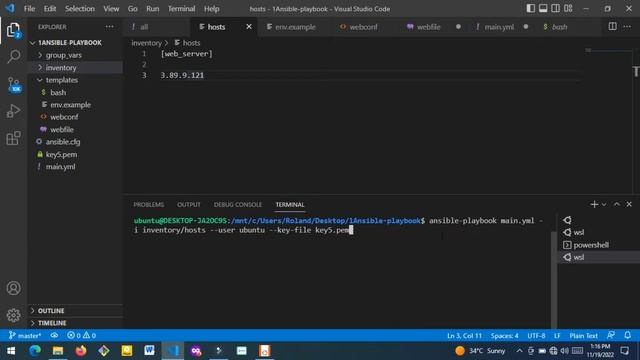Switch to the DEBUG CONSOLE tab
This screenshot has height=360, width=640.
click(238, 204)
